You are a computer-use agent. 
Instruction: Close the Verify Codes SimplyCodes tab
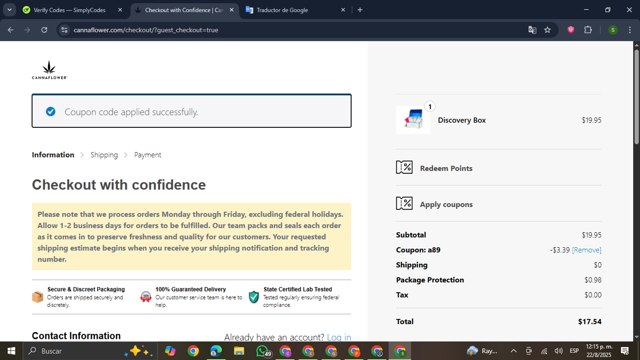[120, 10]
